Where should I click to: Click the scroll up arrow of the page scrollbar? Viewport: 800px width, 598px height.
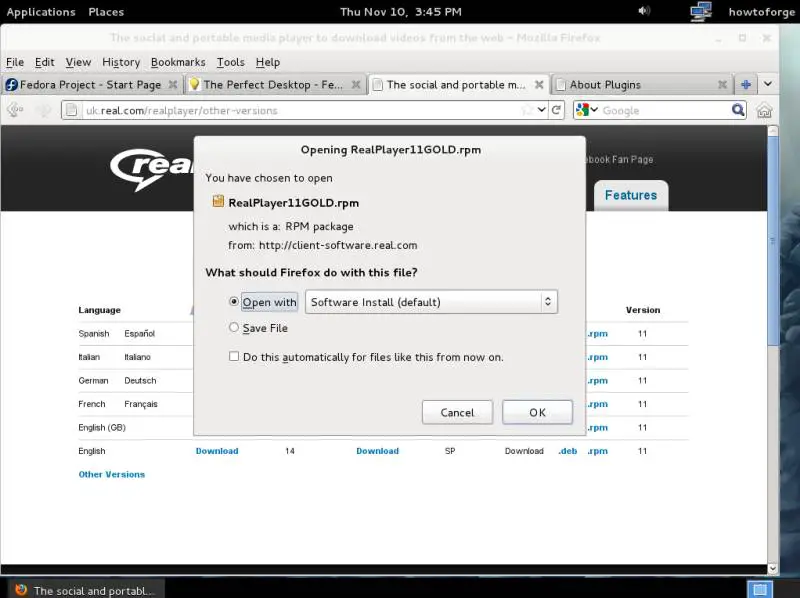(773, 131)
